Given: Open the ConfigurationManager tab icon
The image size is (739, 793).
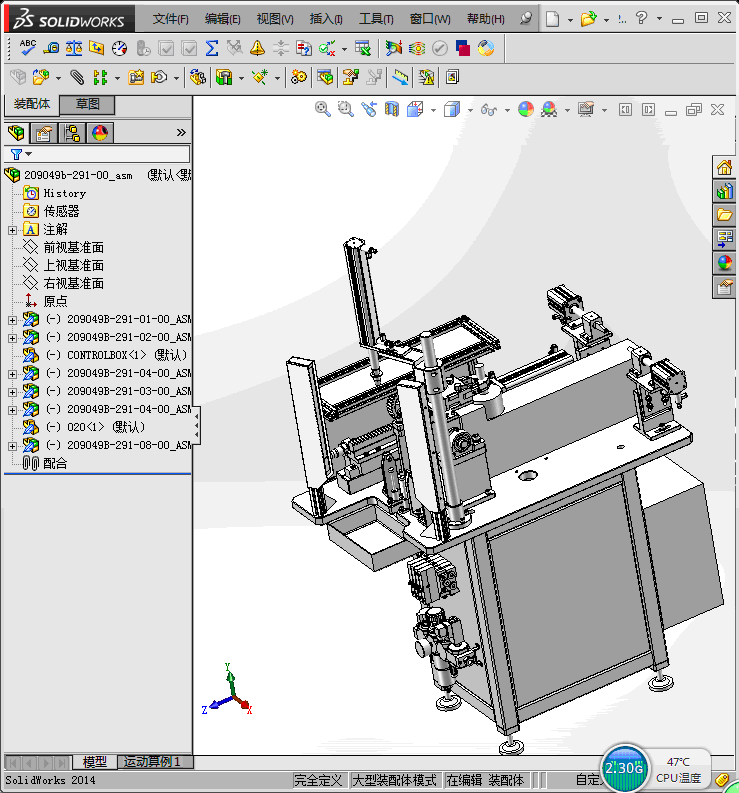Looking at the screenshot, I should (72, 133).
